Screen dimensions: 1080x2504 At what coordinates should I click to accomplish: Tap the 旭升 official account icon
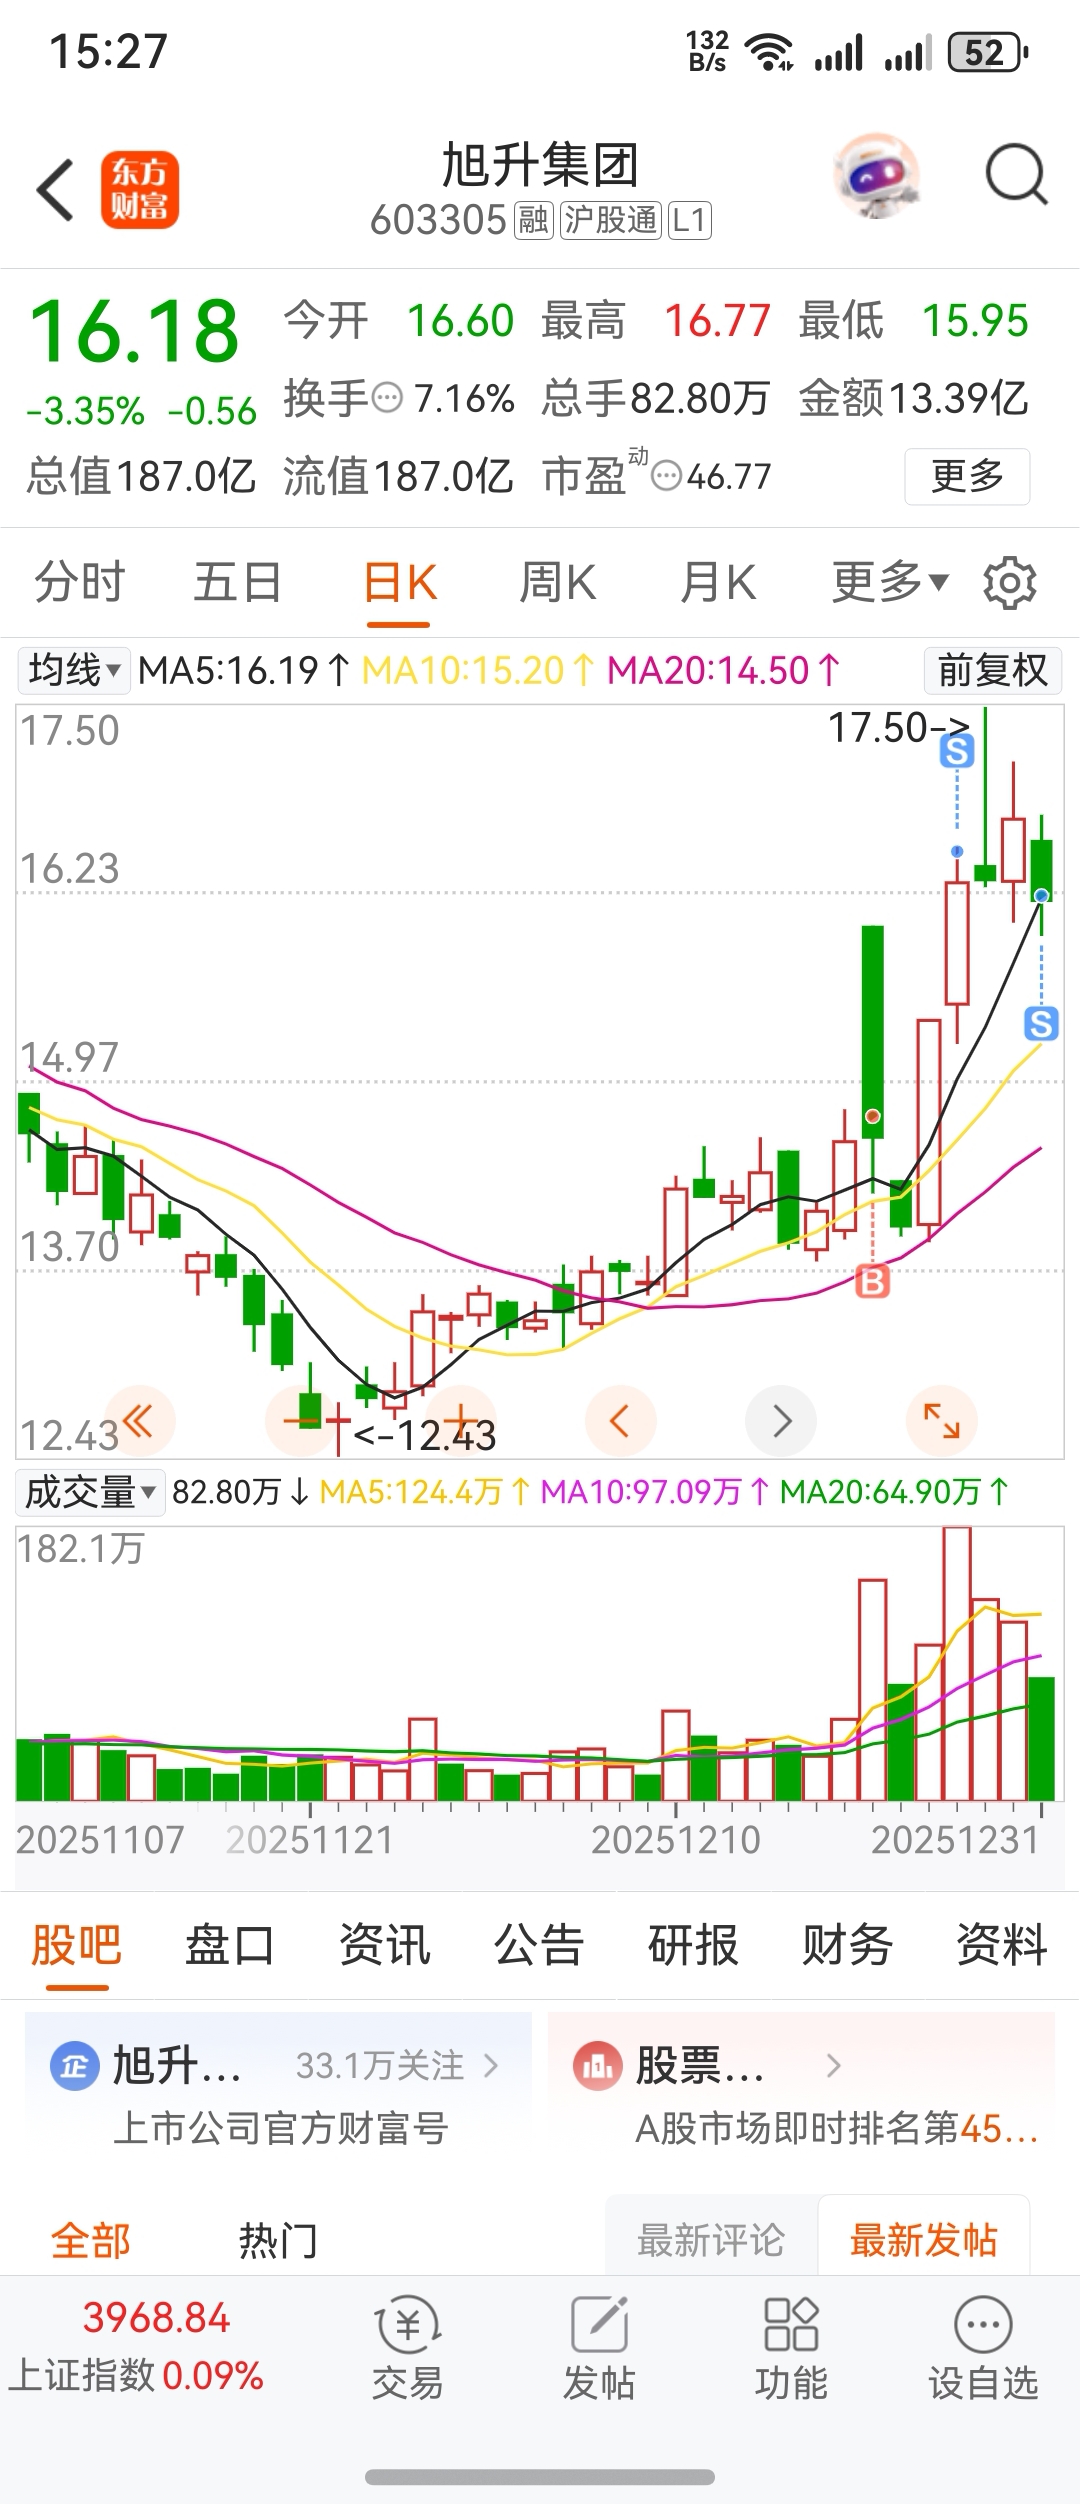75,2066
